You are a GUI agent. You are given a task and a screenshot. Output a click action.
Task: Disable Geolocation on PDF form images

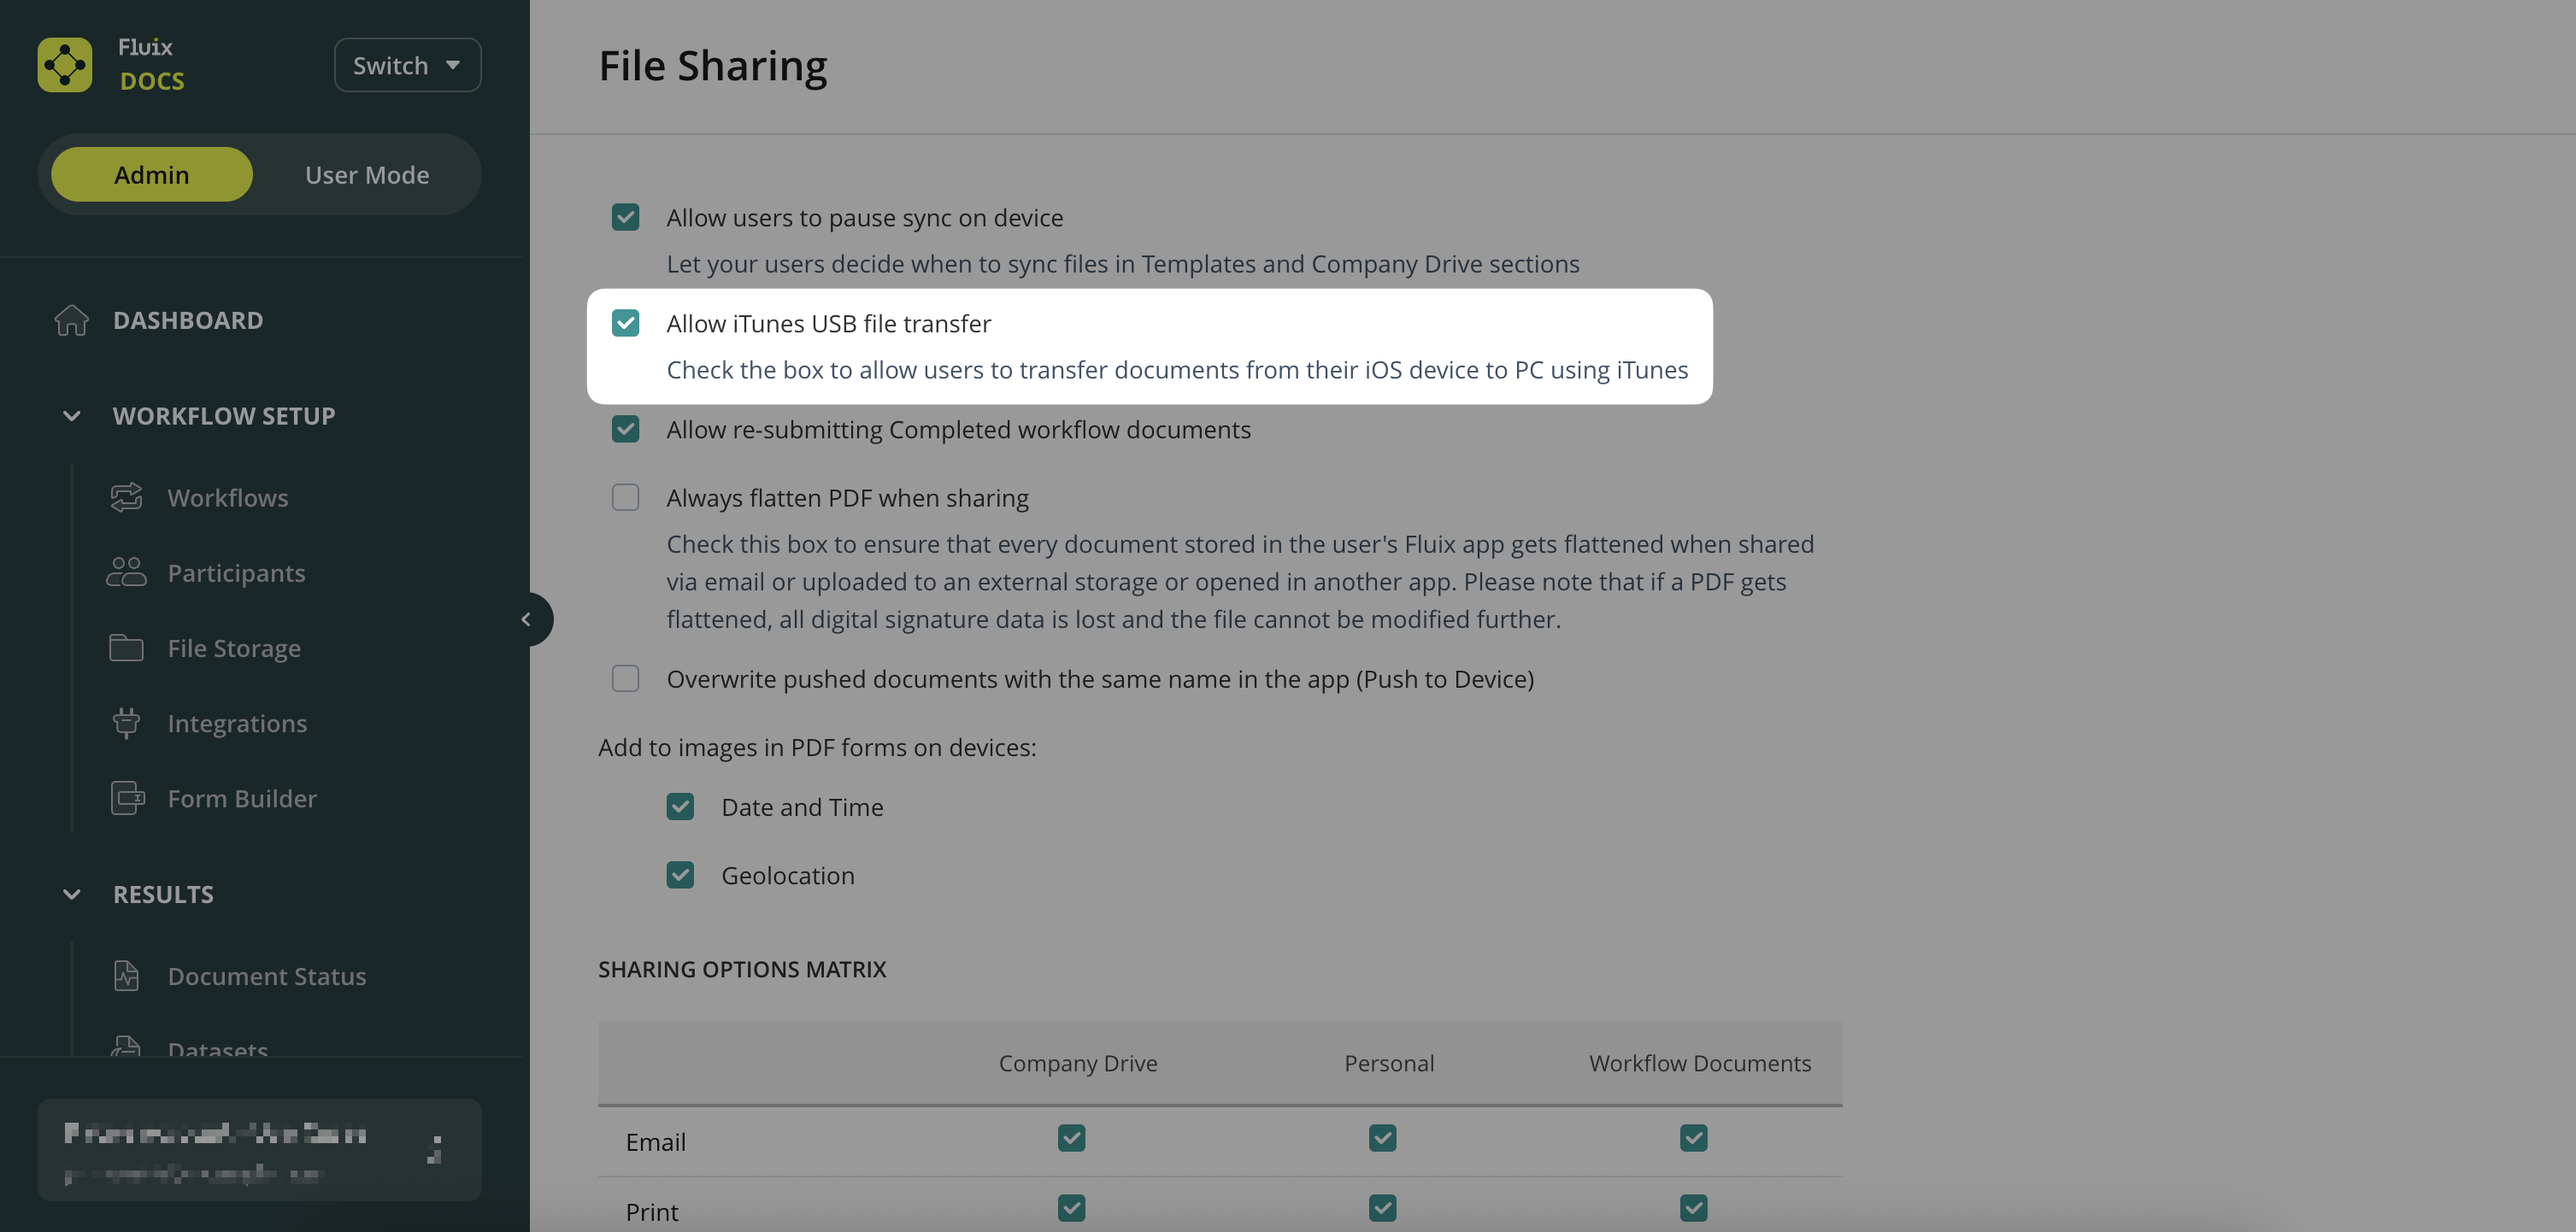click(x=681, y=875)
